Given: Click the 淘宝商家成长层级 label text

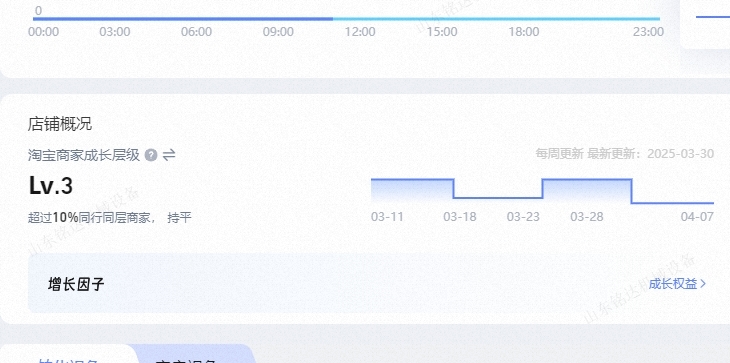Looking at the screenshot, I should pyautogui.click(x=84, y=155).
